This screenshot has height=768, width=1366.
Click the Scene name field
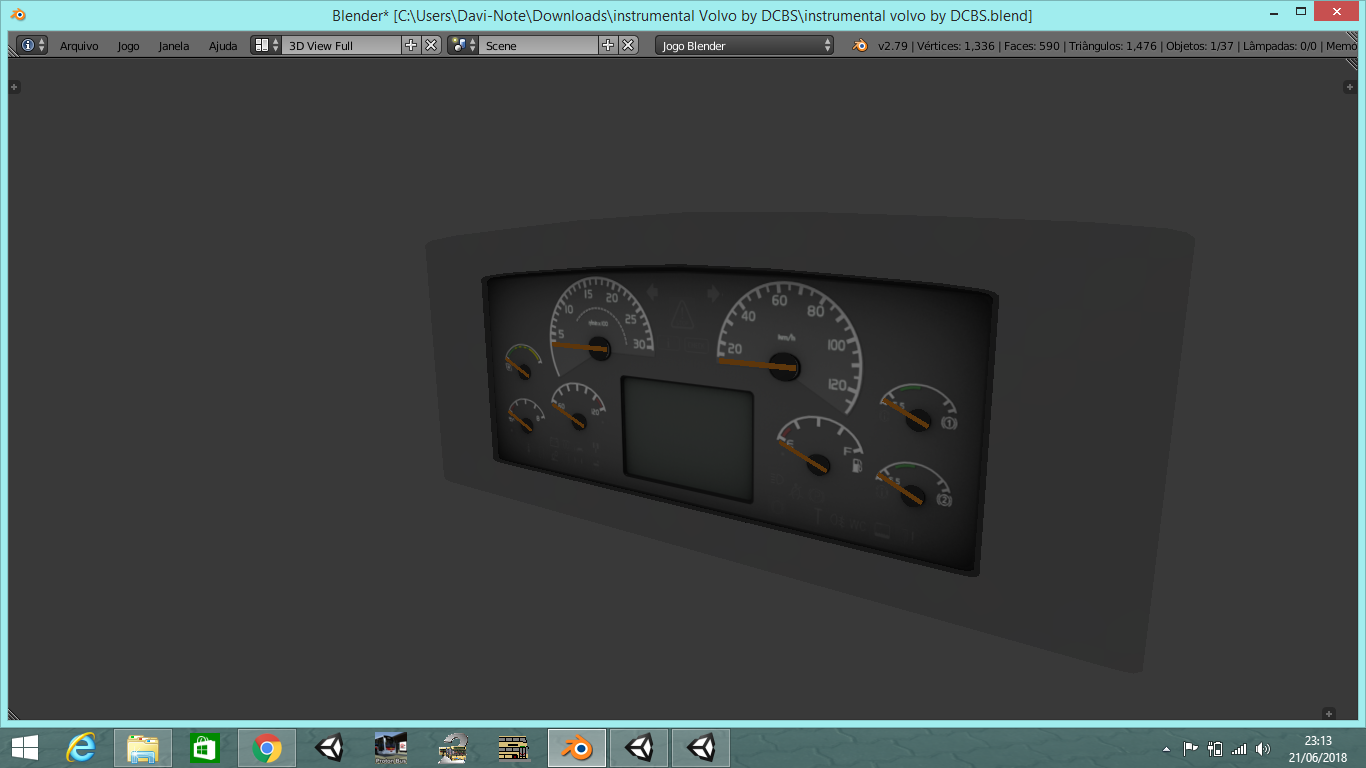539,45
